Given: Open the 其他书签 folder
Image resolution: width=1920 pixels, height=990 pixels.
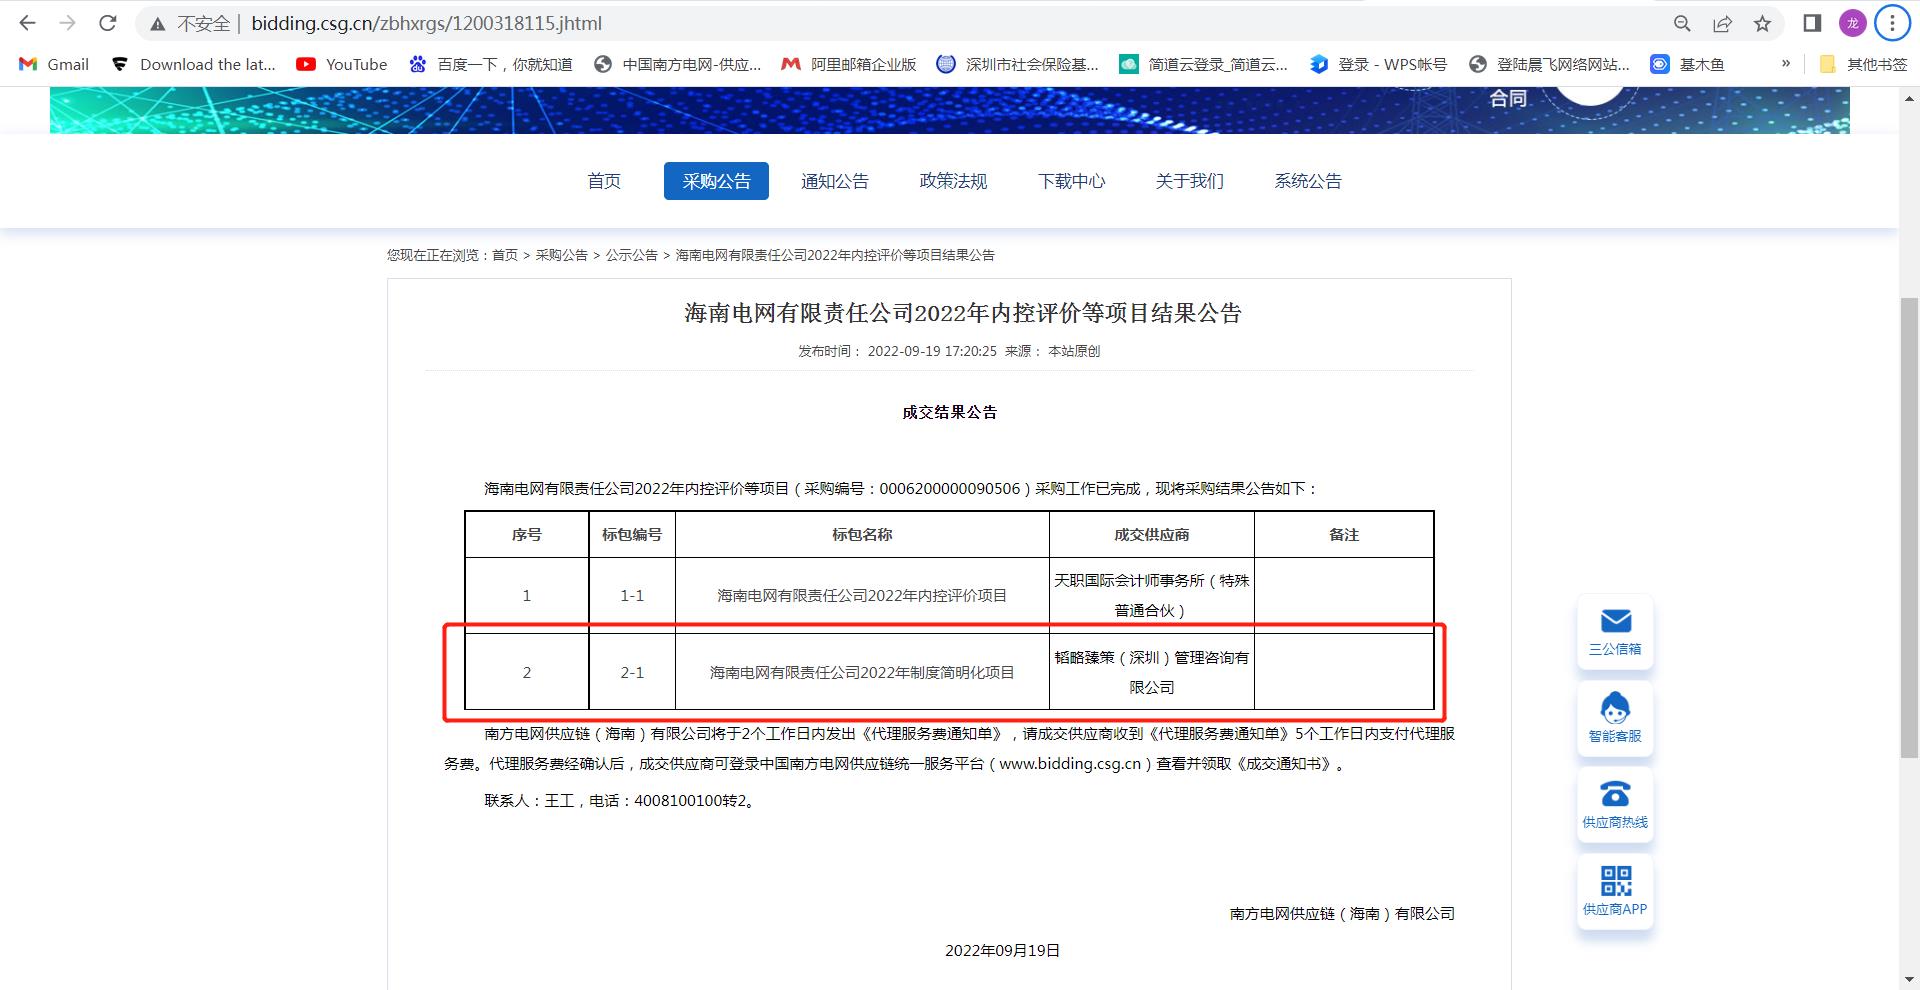Looking at the screenshot, I should (1863, 64).
